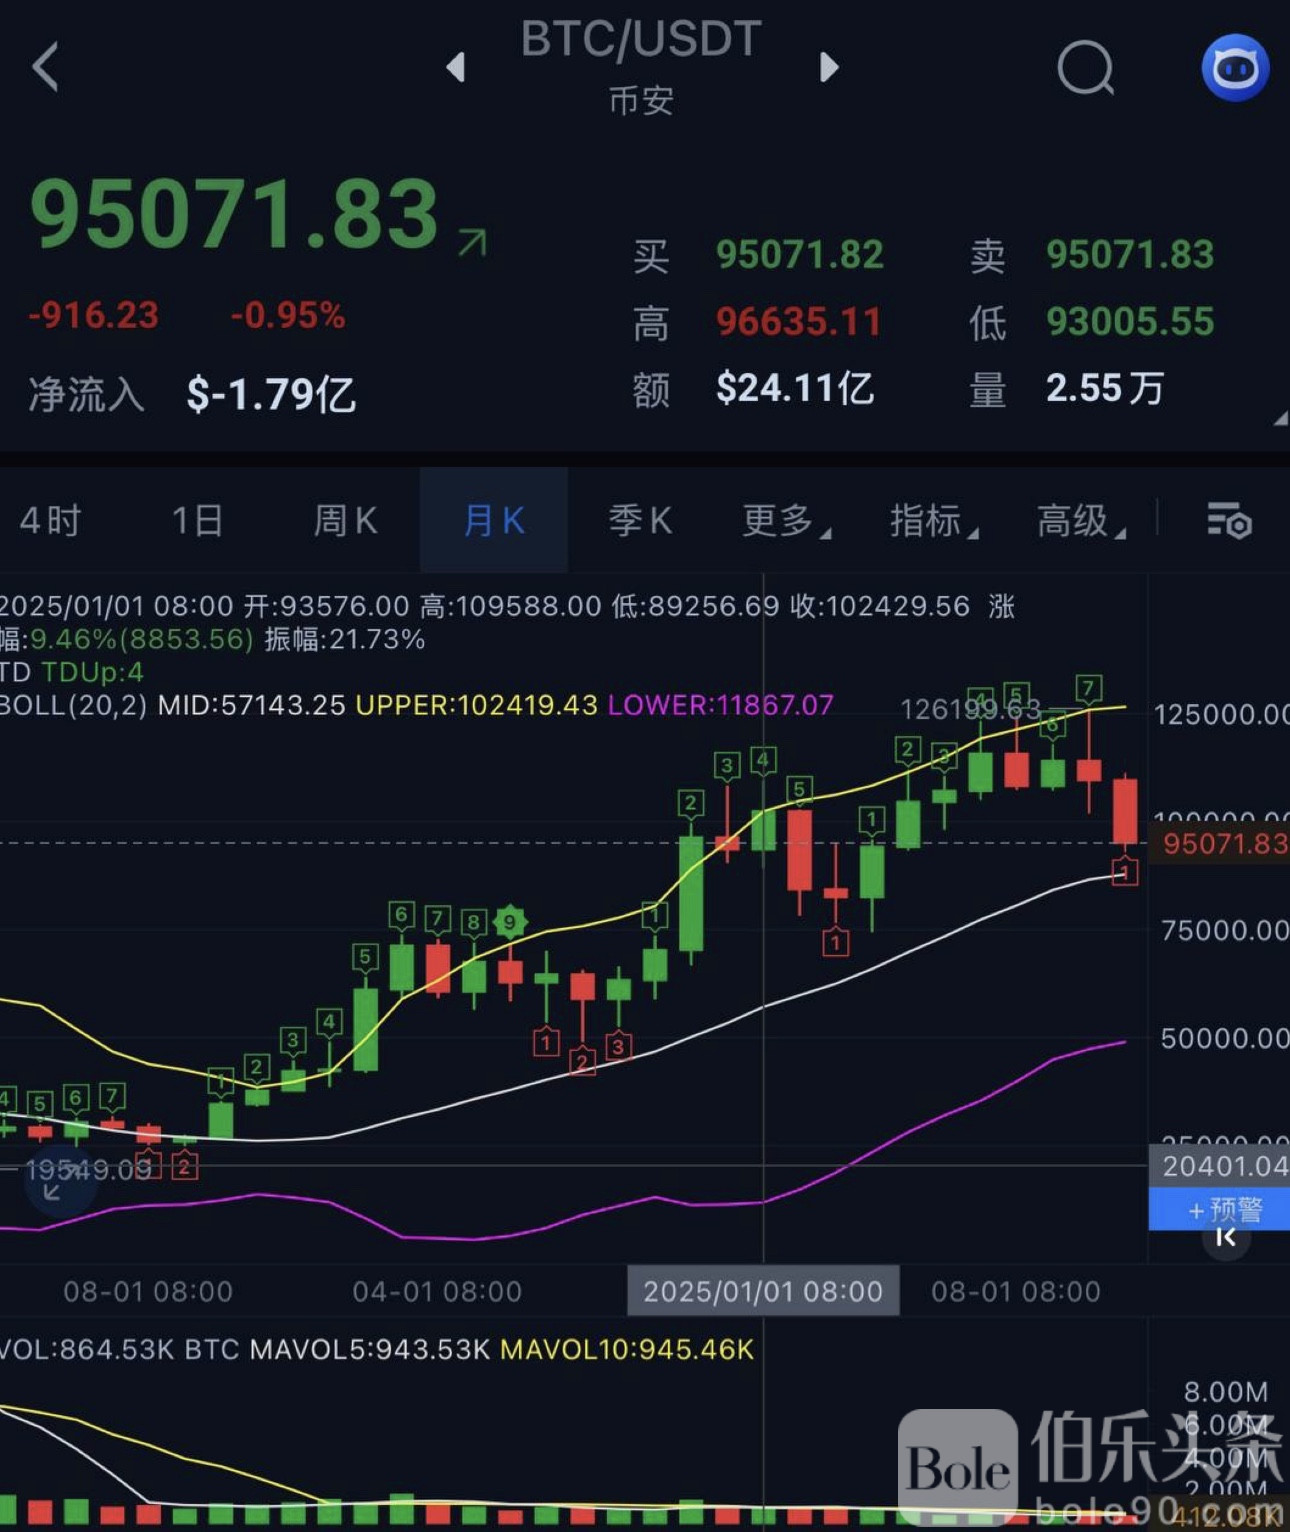Open the search magnifier icon
This screenshot has width=1290, height=1532.
click(x=1085, y=68)
